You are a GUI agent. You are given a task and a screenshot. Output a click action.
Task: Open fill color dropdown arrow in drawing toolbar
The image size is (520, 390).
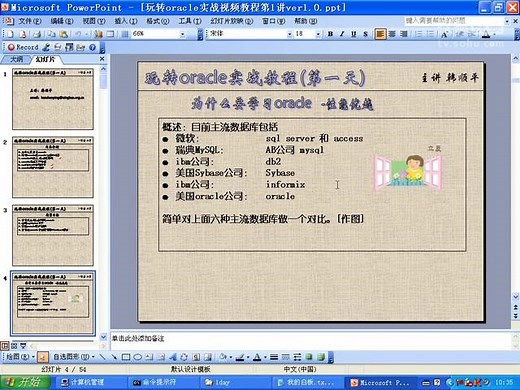pyautogui.click(x=230, y=357)
